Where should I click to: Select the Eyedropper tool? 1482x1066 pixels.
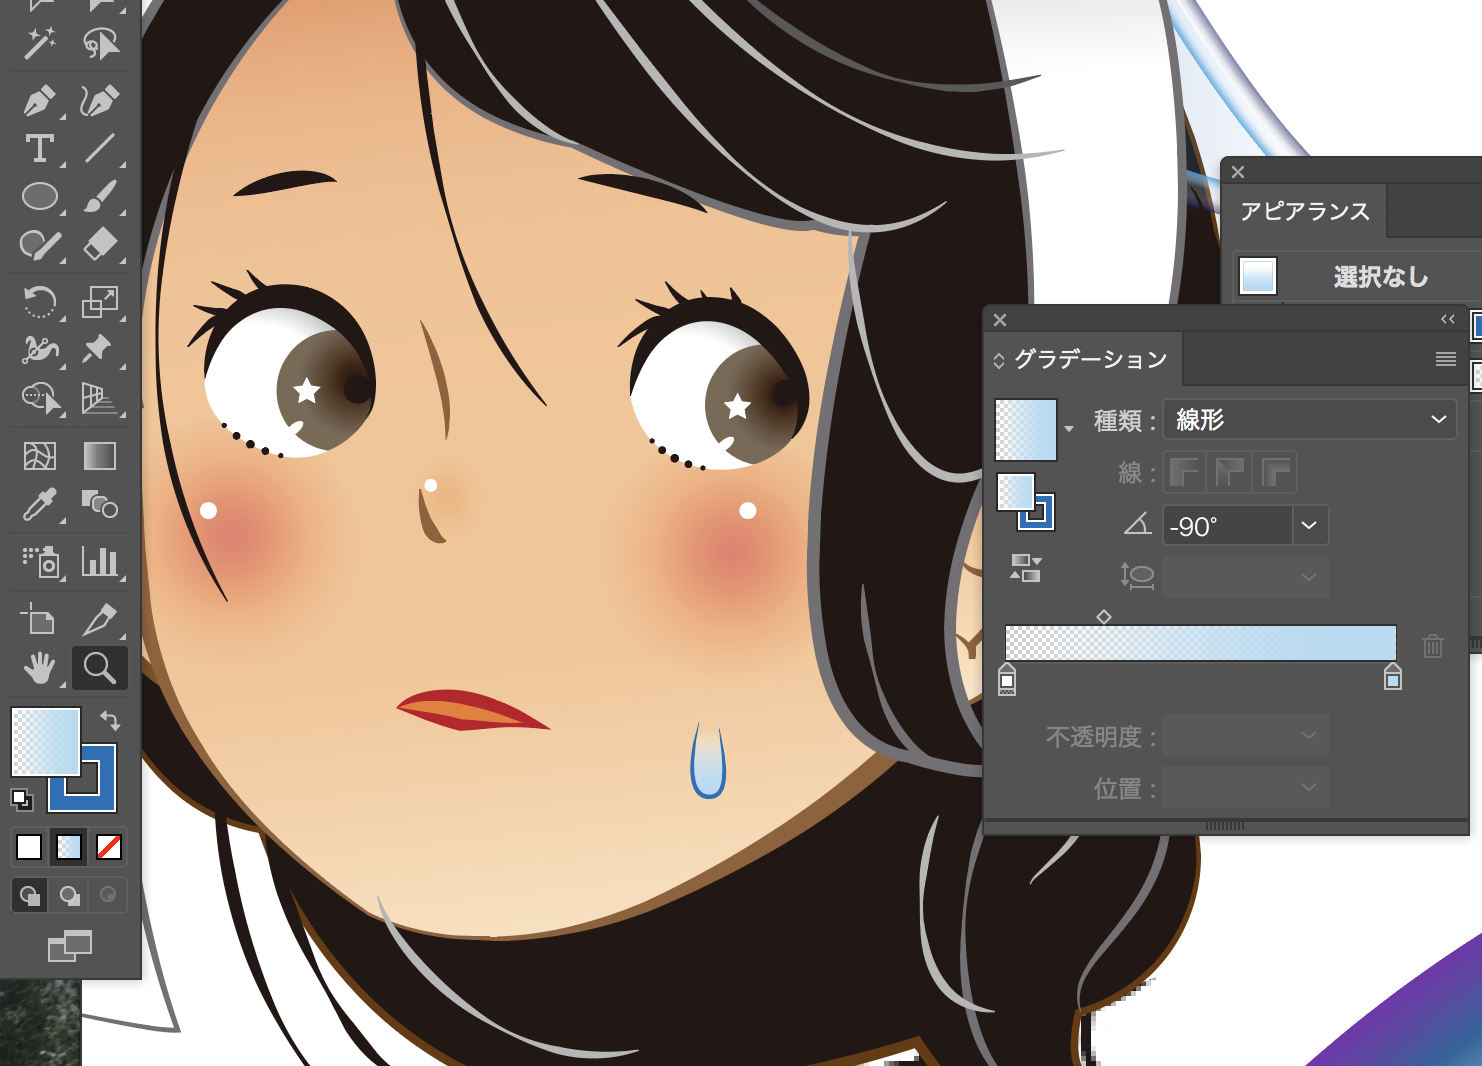point(40,505)
